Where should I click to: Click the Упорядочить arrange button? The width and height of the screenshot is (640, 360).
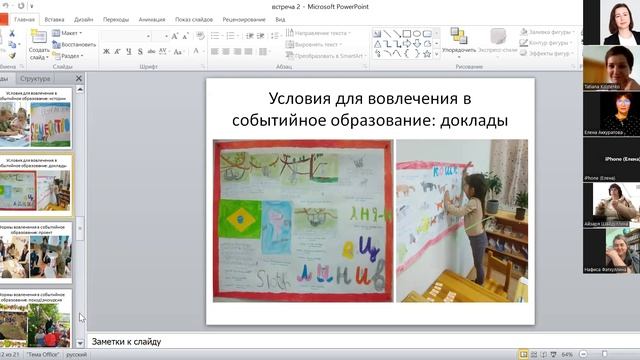(459, 42)
